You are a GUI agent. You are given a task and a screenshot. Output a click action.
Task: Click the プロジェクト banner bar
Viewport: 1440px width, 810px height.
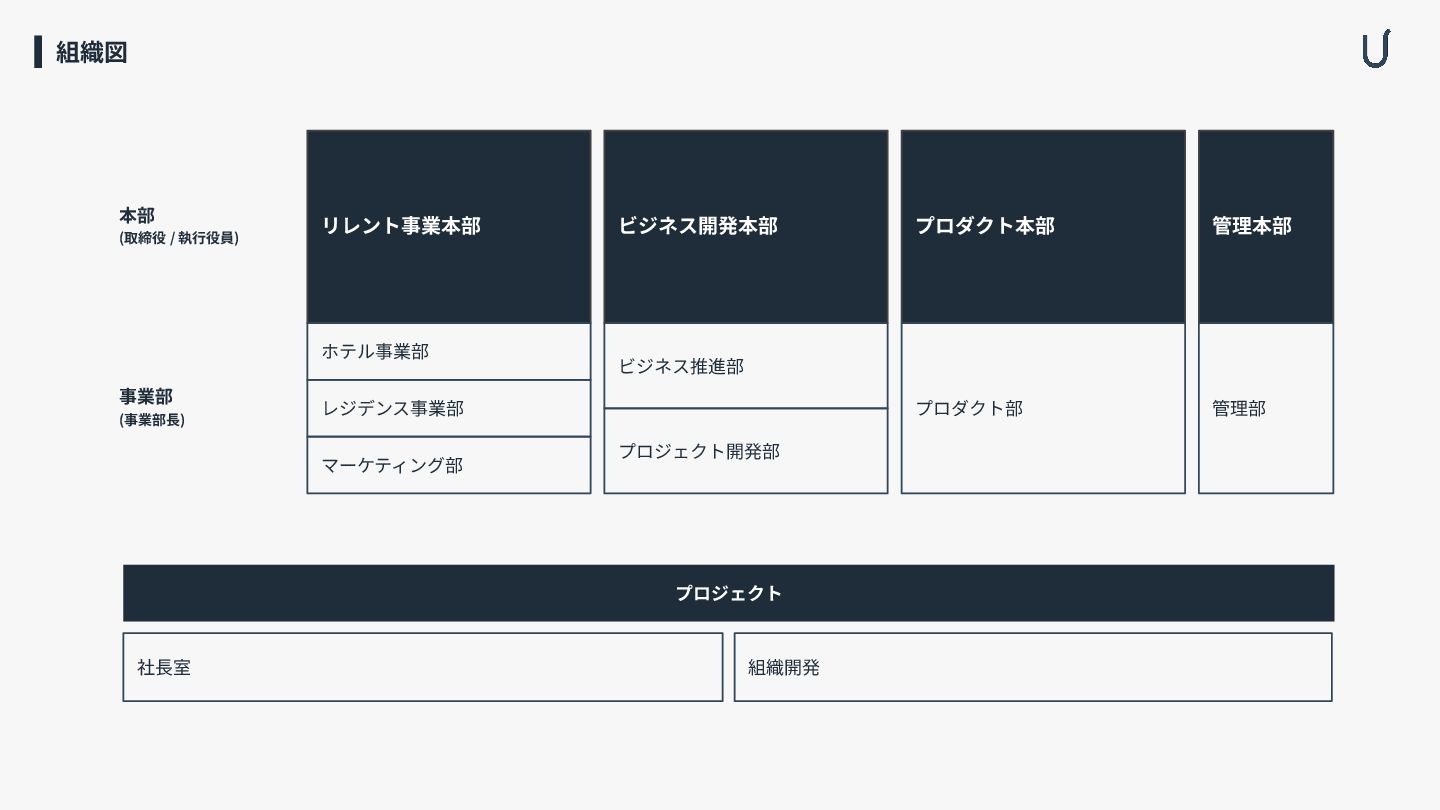[x=728, y=593]
